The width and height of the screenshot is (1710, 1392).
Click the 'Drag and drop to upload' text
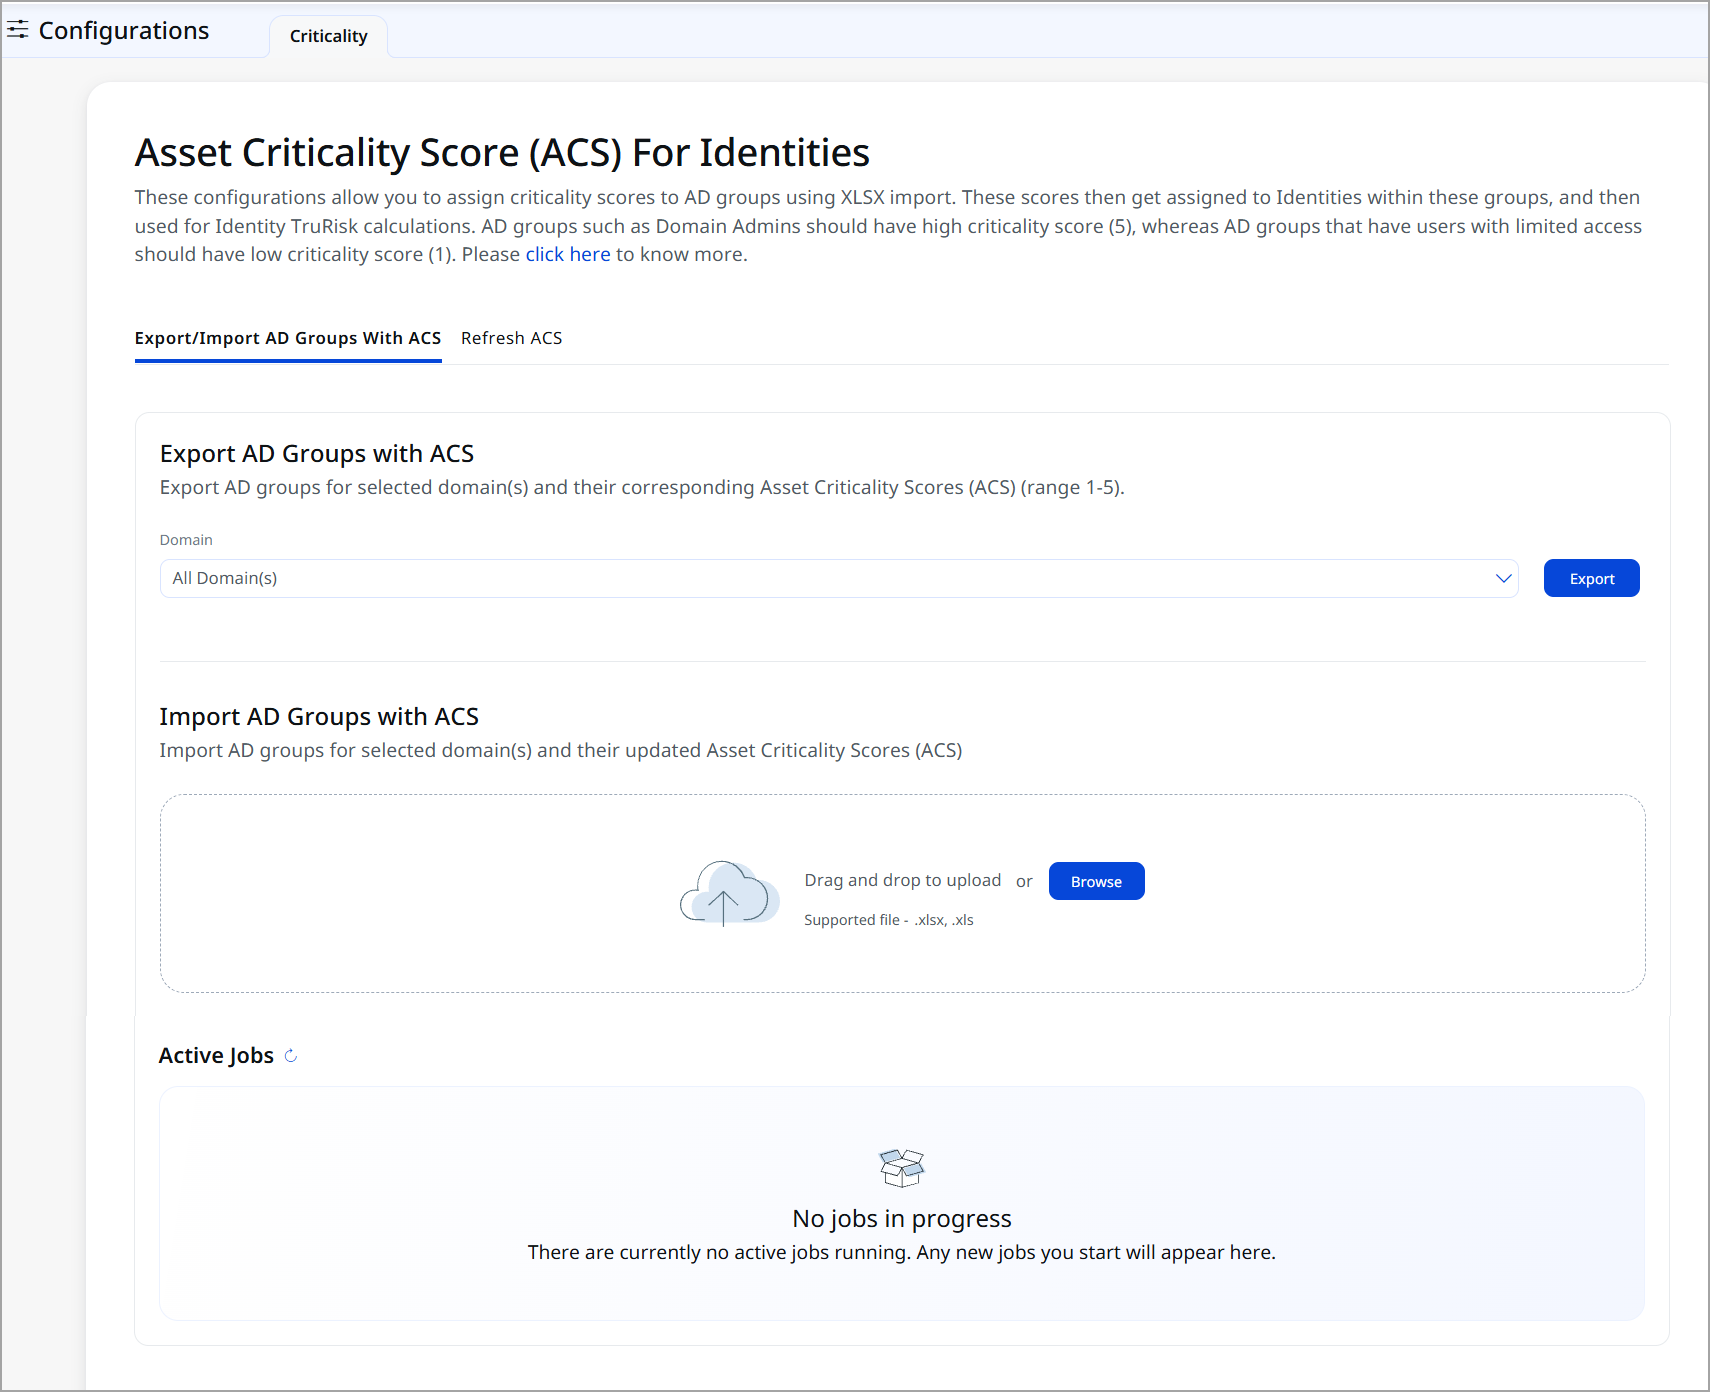click(x=903, y=880)
